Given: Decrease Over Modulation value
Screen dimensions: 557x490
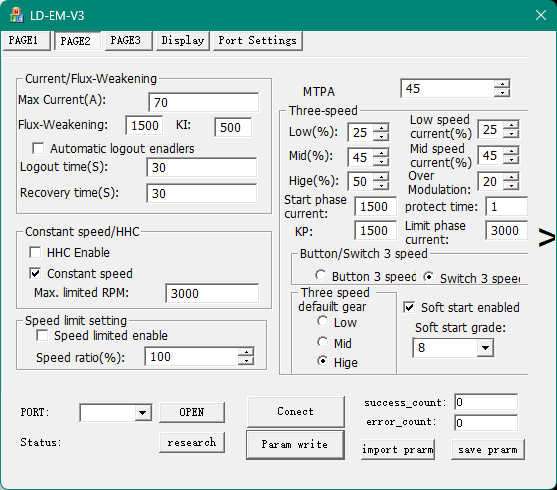Looking at the screenshot, I should 511,185.
